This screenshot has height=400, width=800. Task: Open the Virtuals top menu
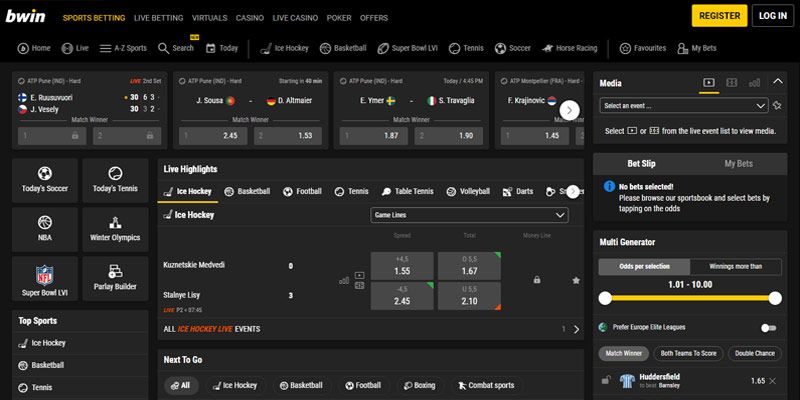click(210, 18)
